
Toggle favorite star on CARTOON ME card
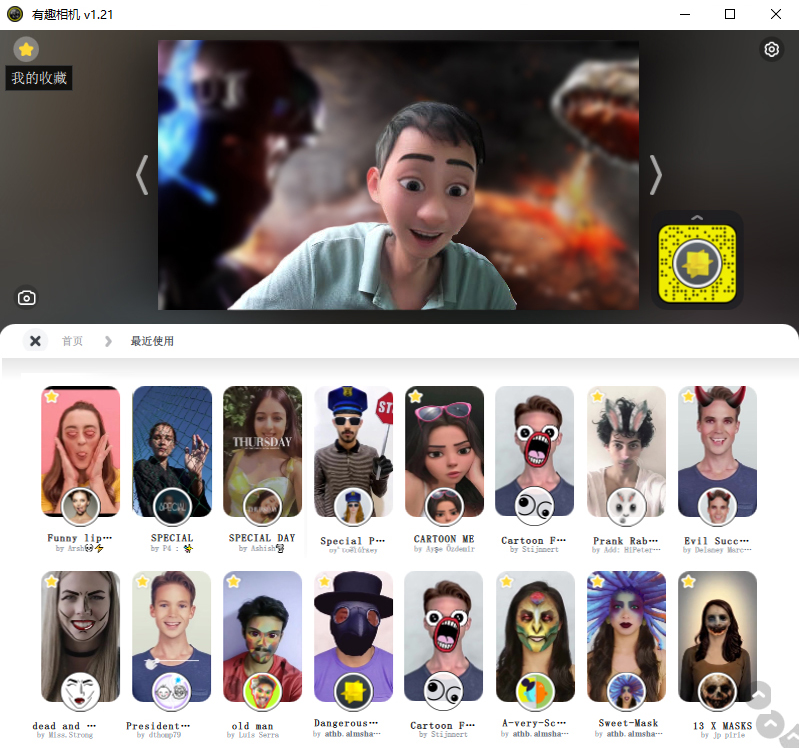click(x=415, y=396)
